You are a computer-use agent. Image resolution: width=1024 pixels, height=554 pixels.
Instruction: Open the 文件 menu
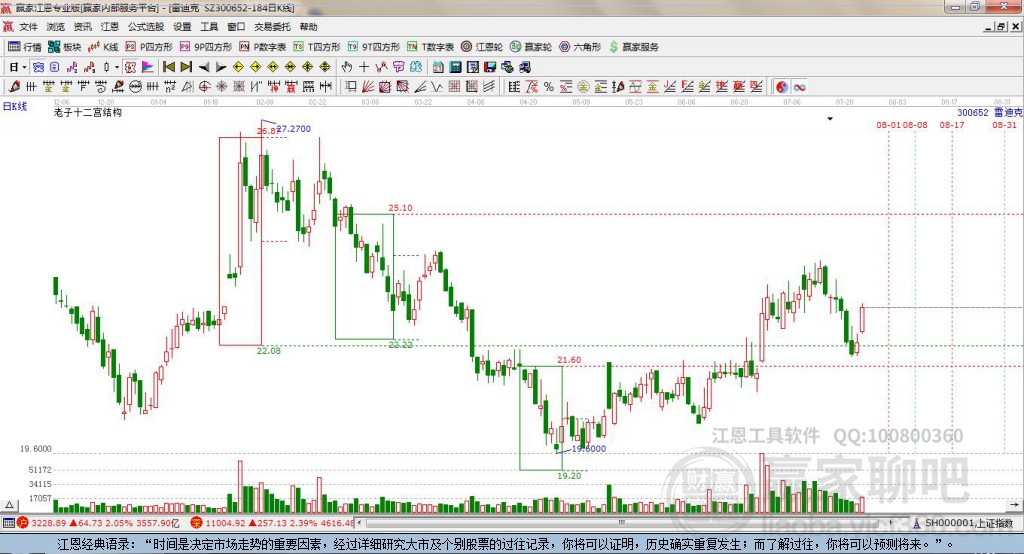point(28,27)
